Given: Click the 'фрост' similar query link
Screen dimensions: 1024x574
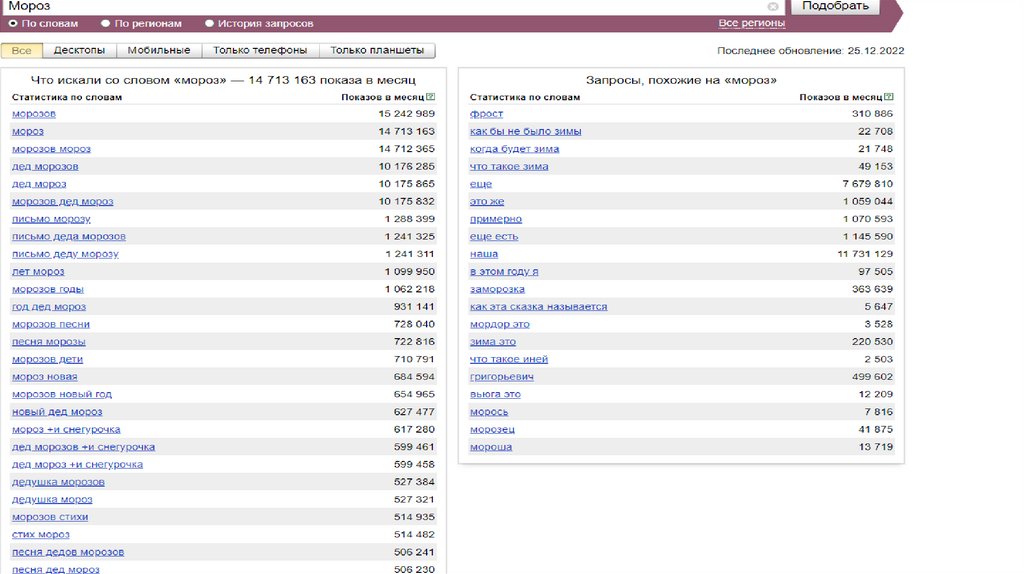Looking at the screenshot, I should click(x=486, y=114).
